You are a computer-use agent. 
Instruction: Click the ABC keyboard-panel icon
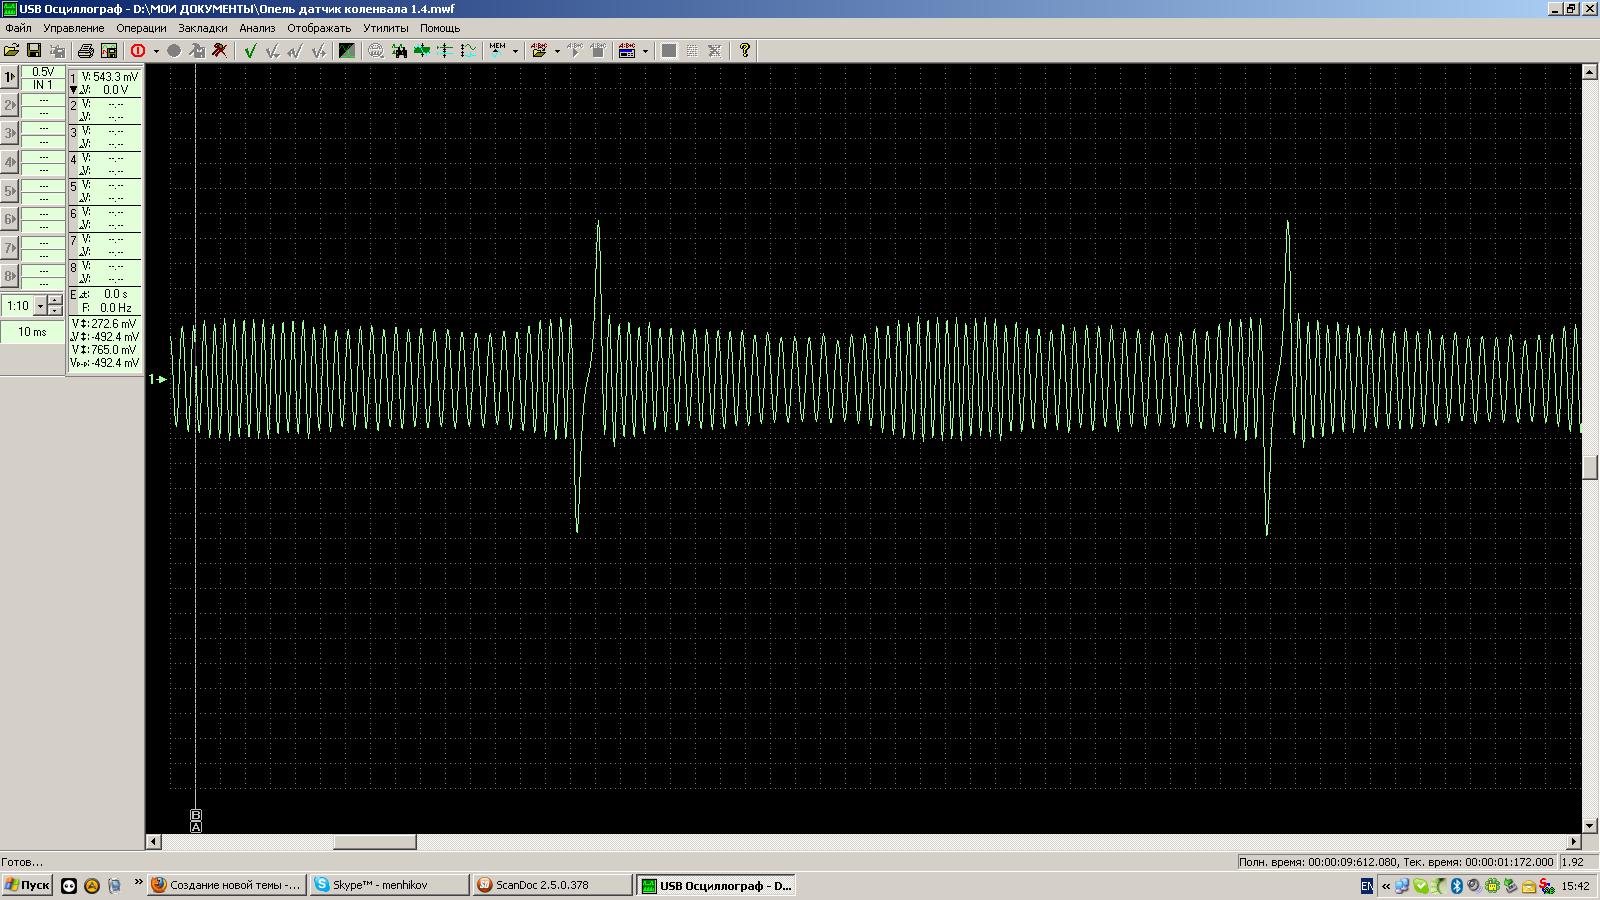point(628,50)
